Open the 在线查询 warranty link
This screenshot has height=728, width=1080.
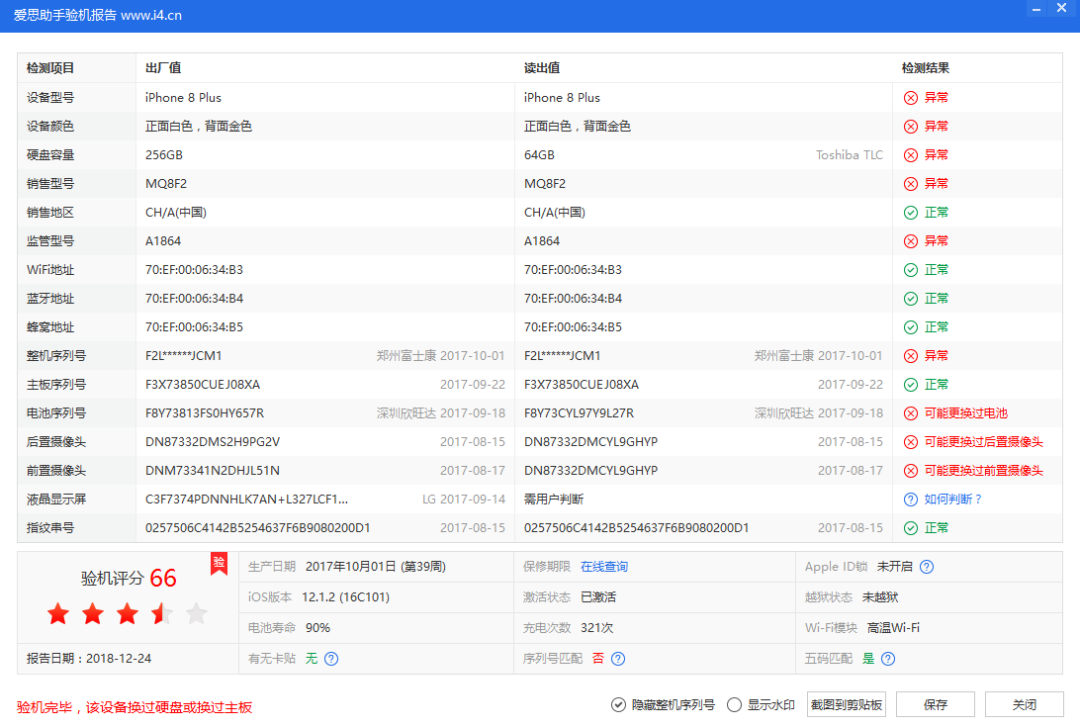[x=604, y=567]
